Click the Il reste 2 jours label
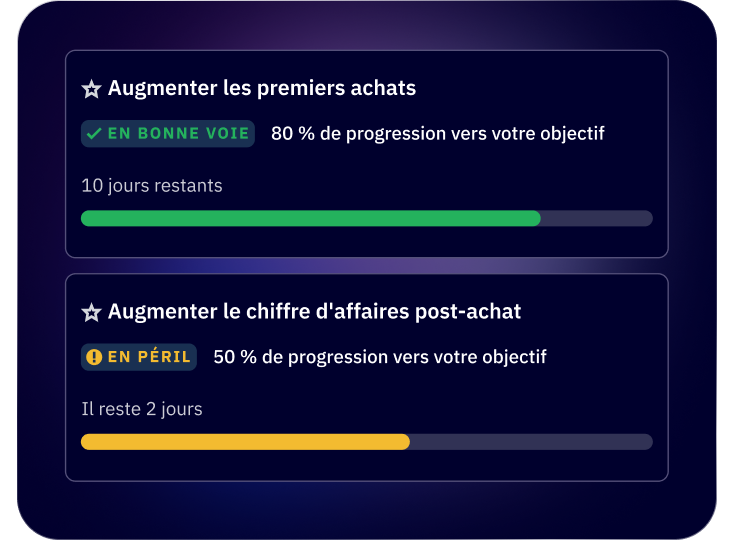 [x=142, y=409]
